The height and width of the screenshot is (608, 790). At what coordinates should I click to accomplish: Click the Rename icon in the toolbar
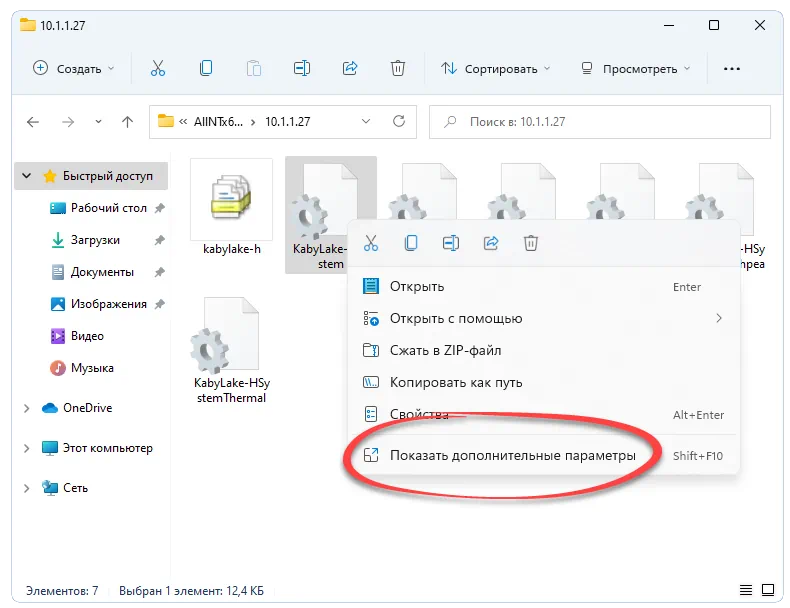coord(302,68)
